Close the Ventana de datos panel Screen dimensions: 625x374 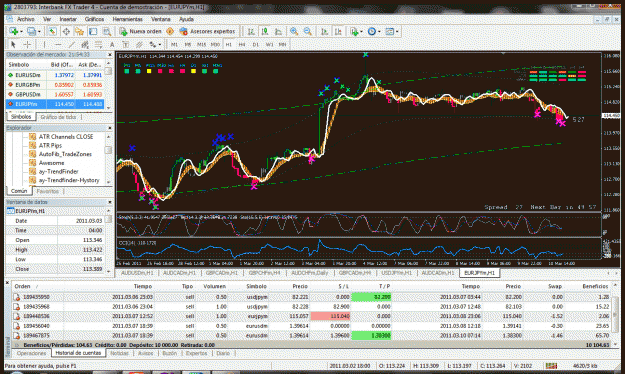110,202
